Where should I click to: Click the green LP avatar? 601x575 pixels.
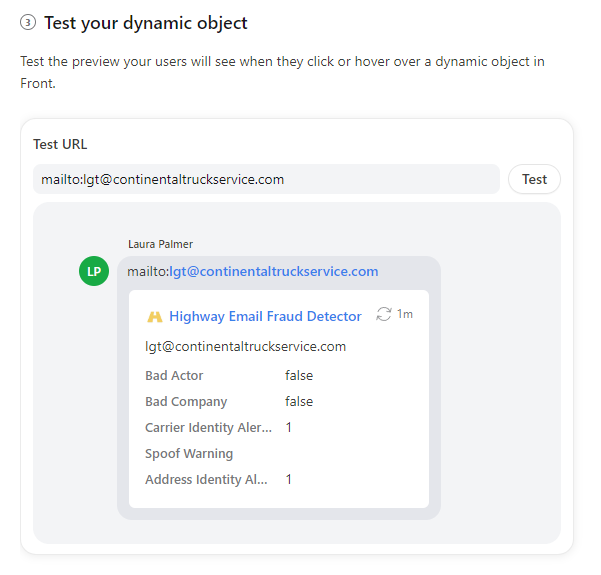pyautogui.click(x=94, y=271)
